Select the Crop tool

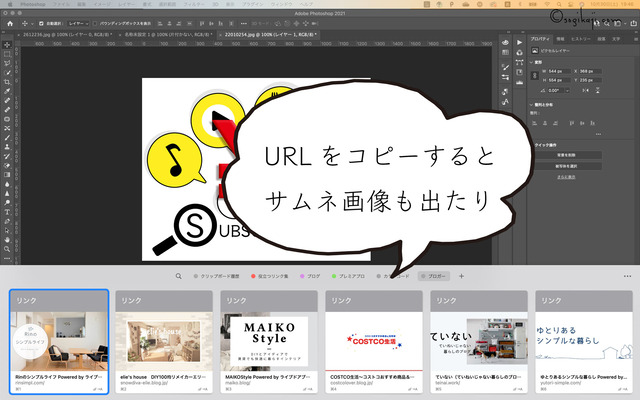pyautogui.click(x=7, y=82)
